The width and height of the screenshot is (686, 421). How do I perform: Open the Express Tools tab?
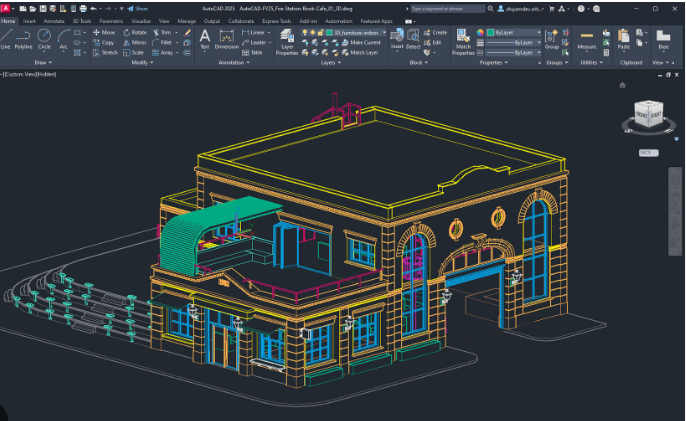(276, 21)
